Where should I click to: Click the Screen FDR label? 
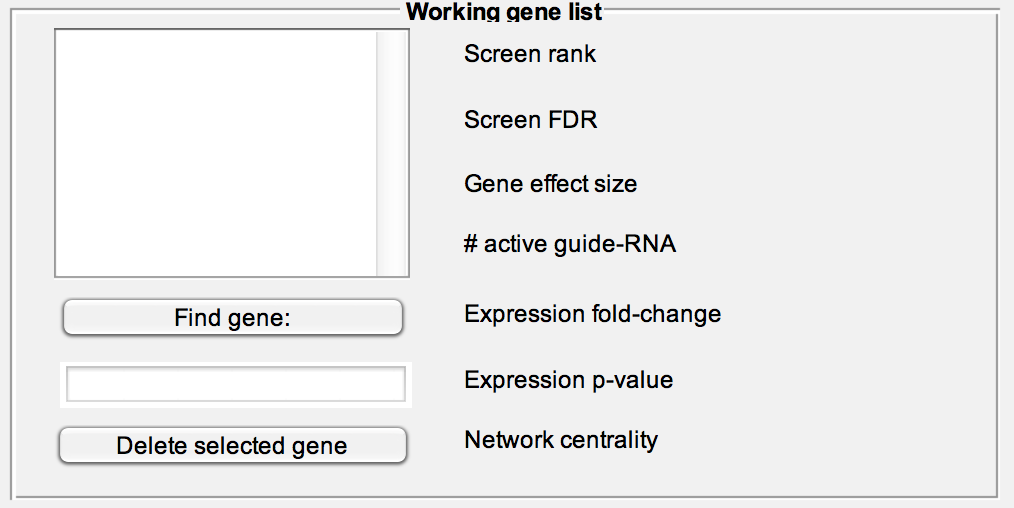(530, 120)
